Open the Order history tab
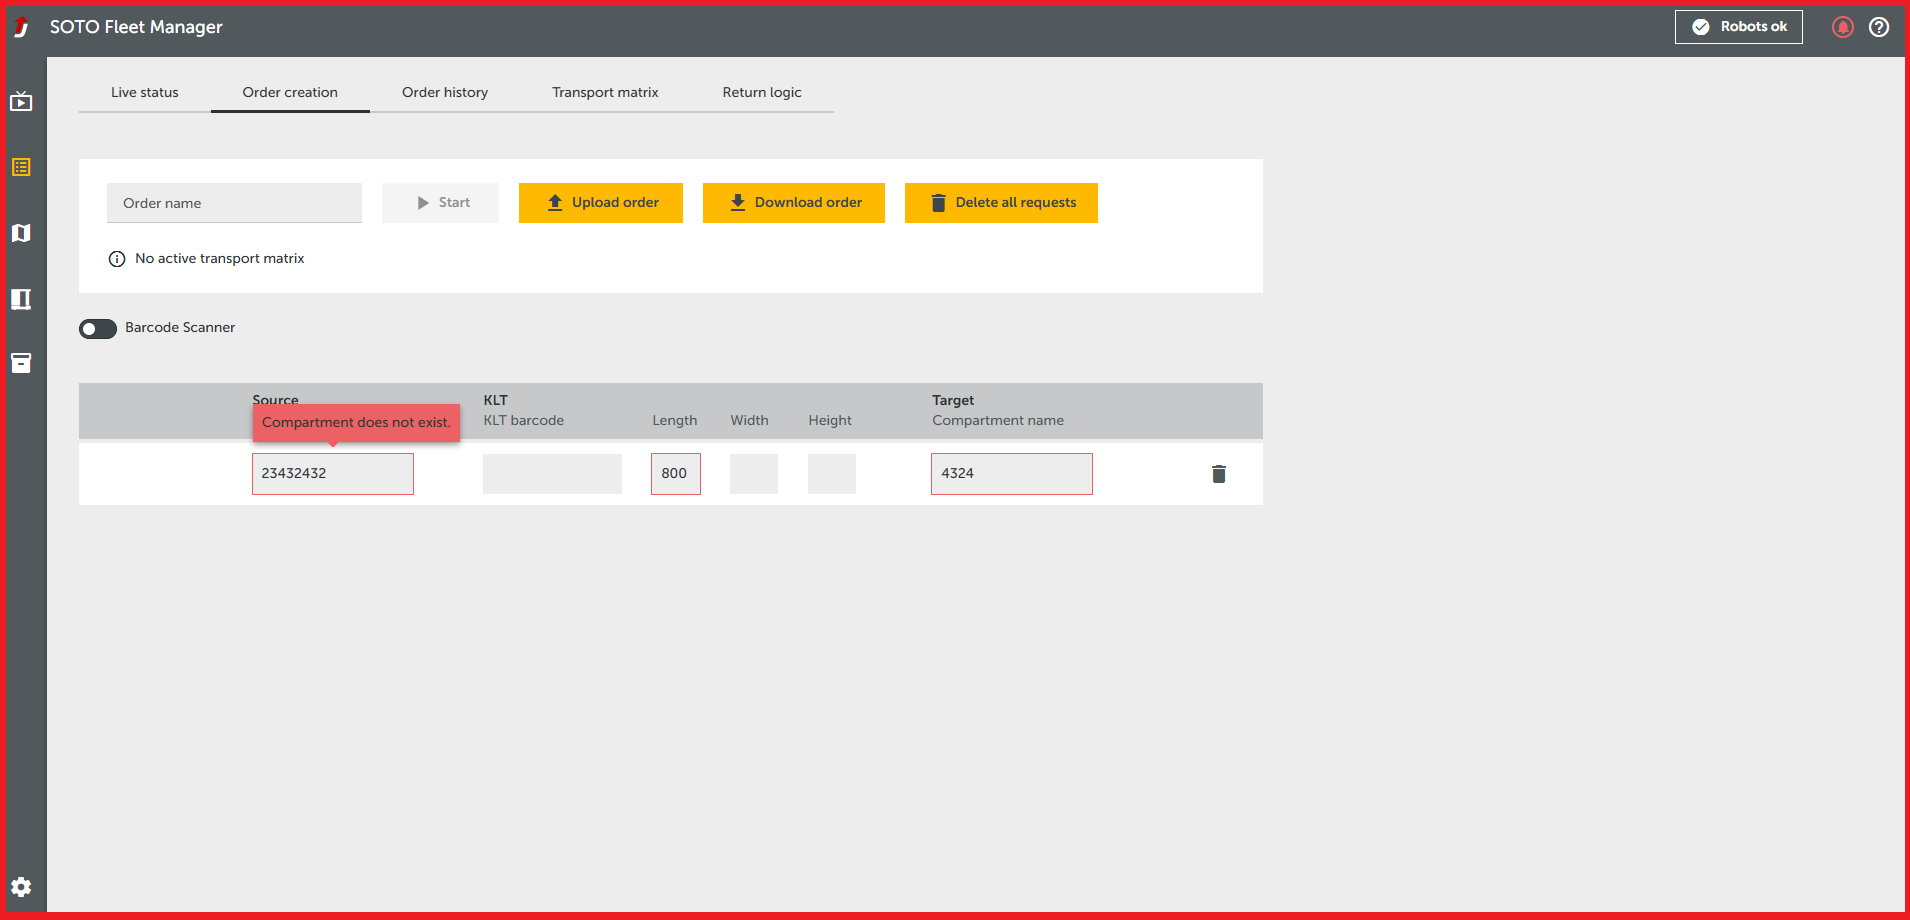Screen dimensions: 1910x920 445,92
